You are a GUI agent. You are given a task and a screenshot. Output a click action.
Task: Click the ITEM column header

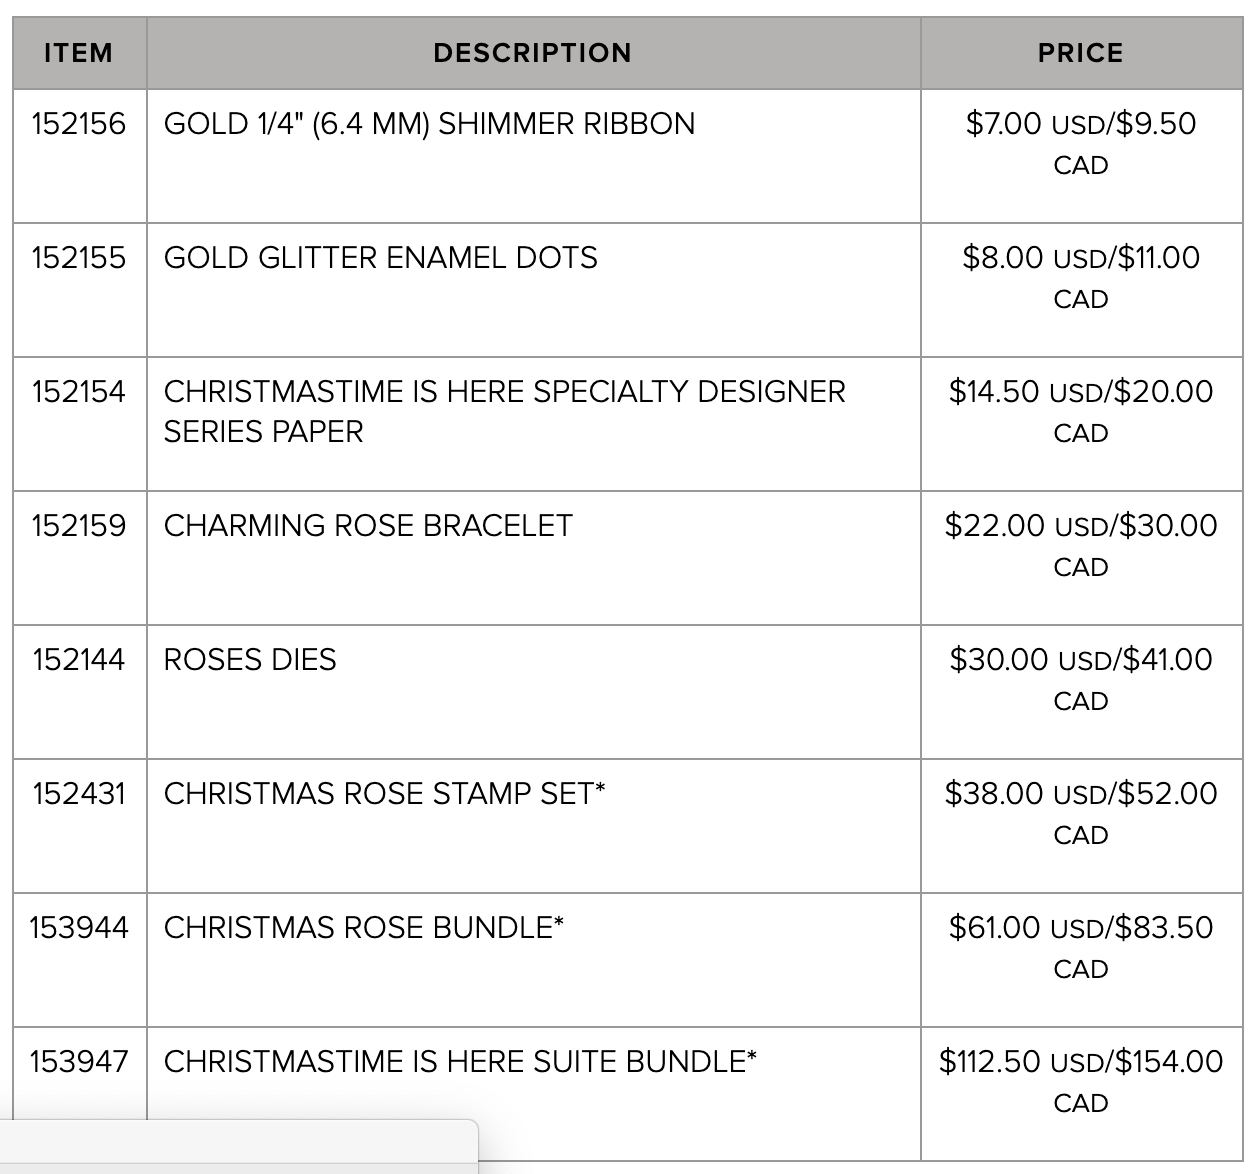coord(79,53)
